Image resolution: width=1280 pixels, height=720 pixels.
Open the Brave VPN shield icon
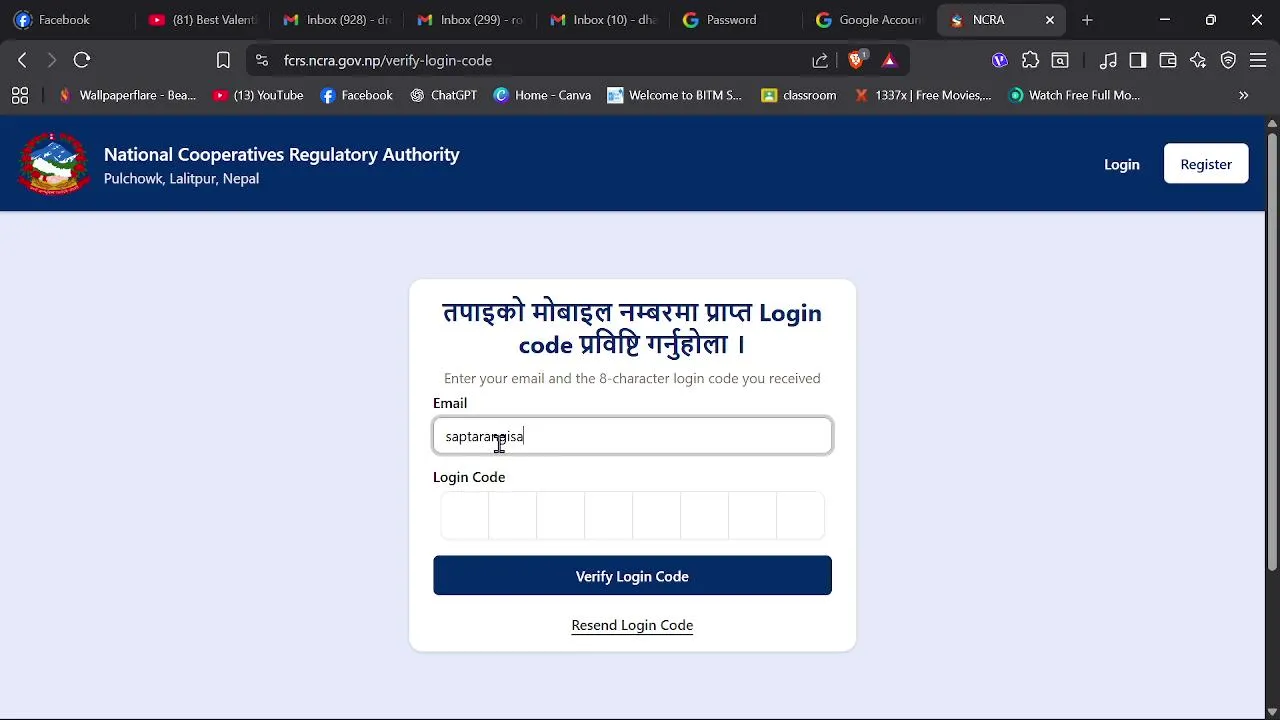pyautogui.click(x=1228, y=60)
